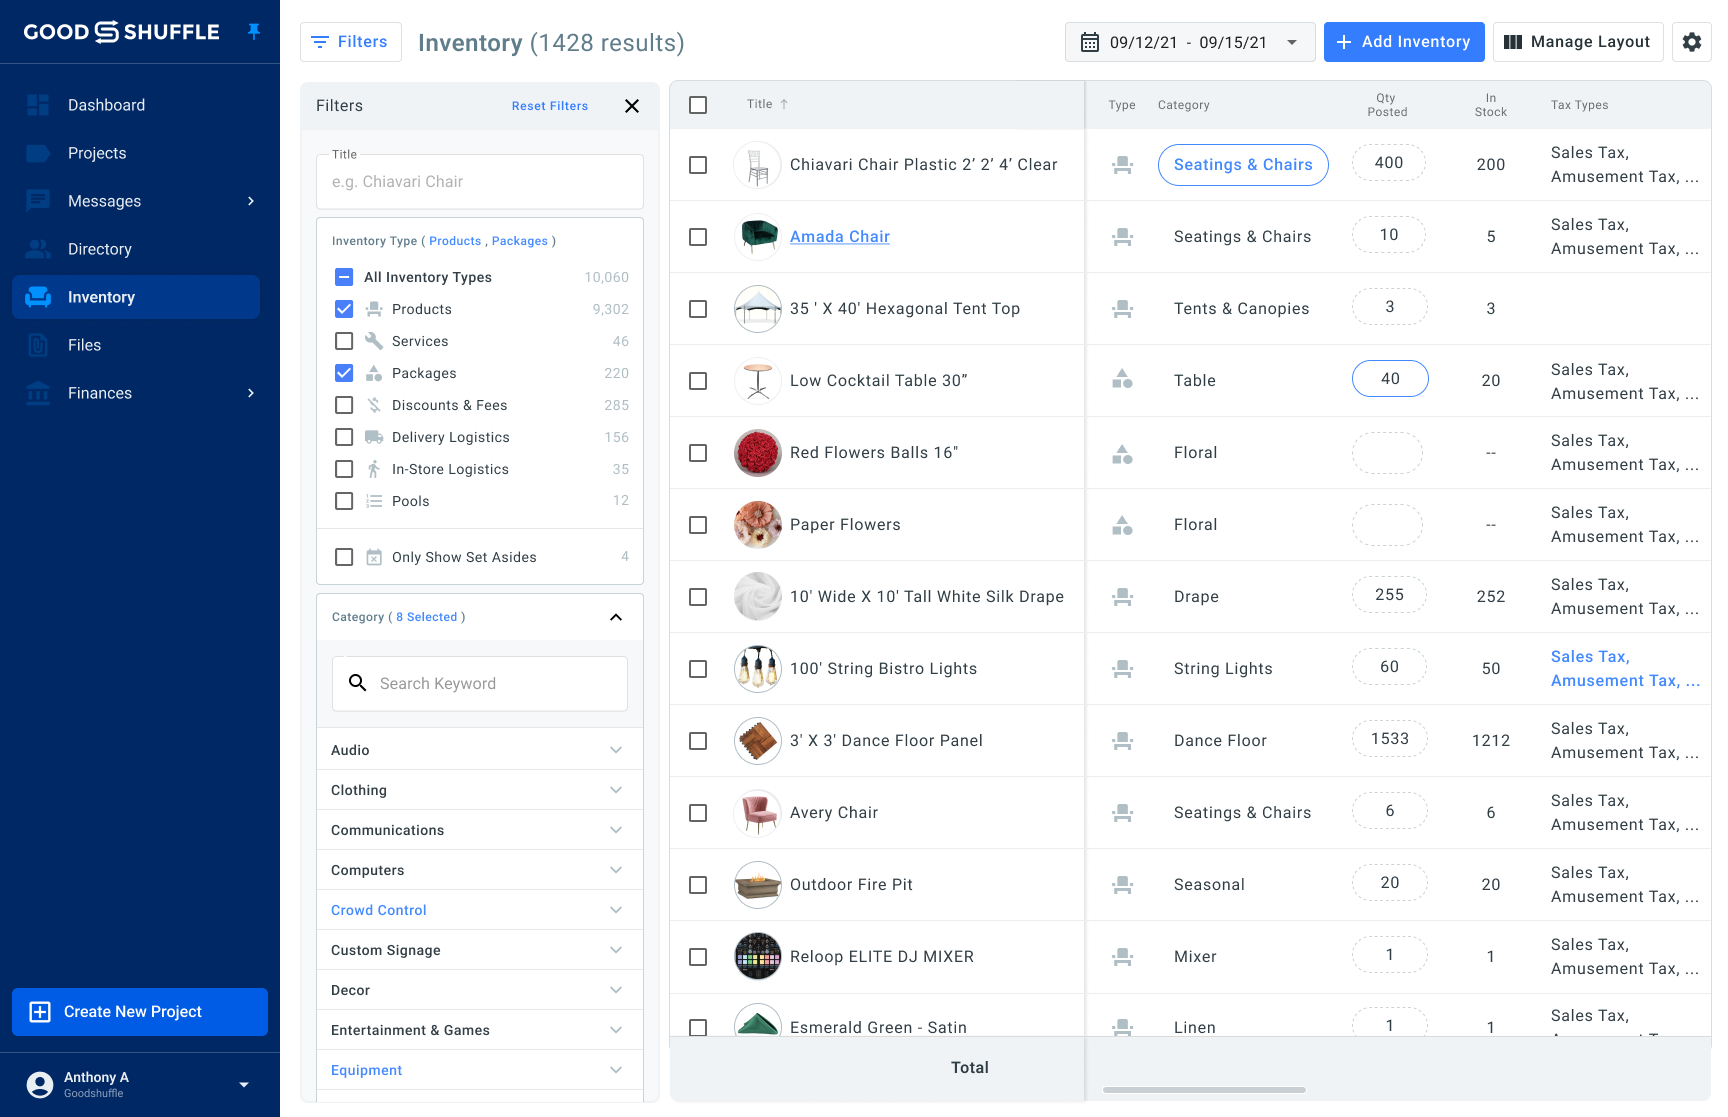Enable the Services inventory type checkbox

[344, 340]
